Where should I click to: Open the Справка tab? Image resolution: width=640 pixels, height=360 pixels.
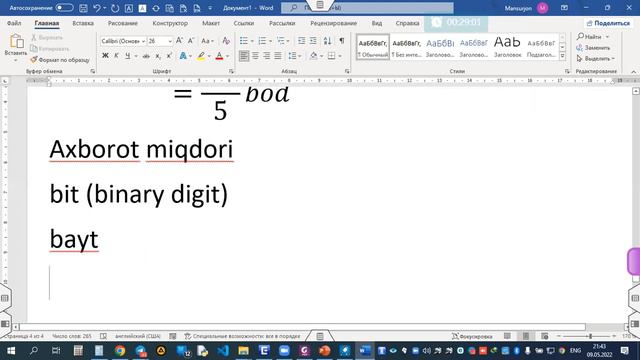tap(407, 23)
